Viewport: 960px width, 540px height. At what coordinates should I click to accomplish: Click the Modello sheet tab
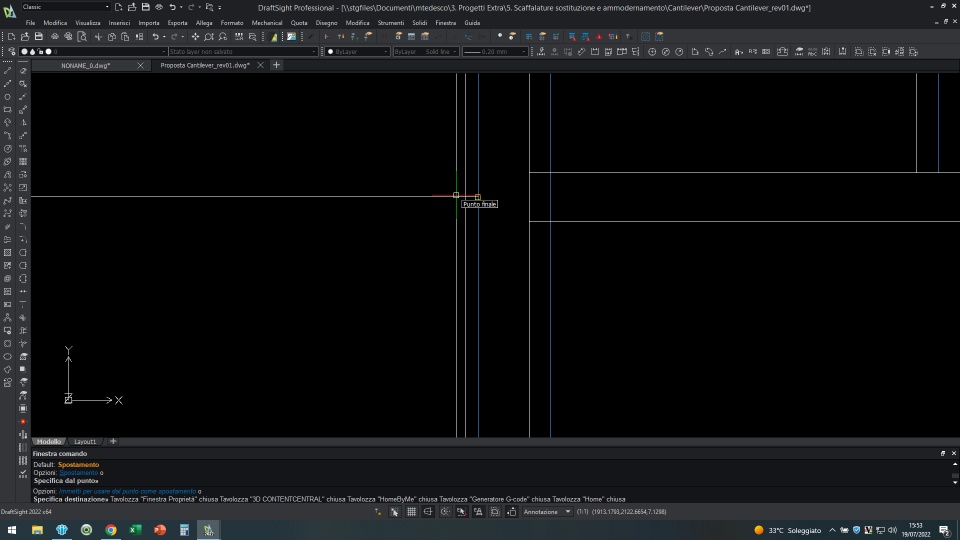click(x=49, y=441)
